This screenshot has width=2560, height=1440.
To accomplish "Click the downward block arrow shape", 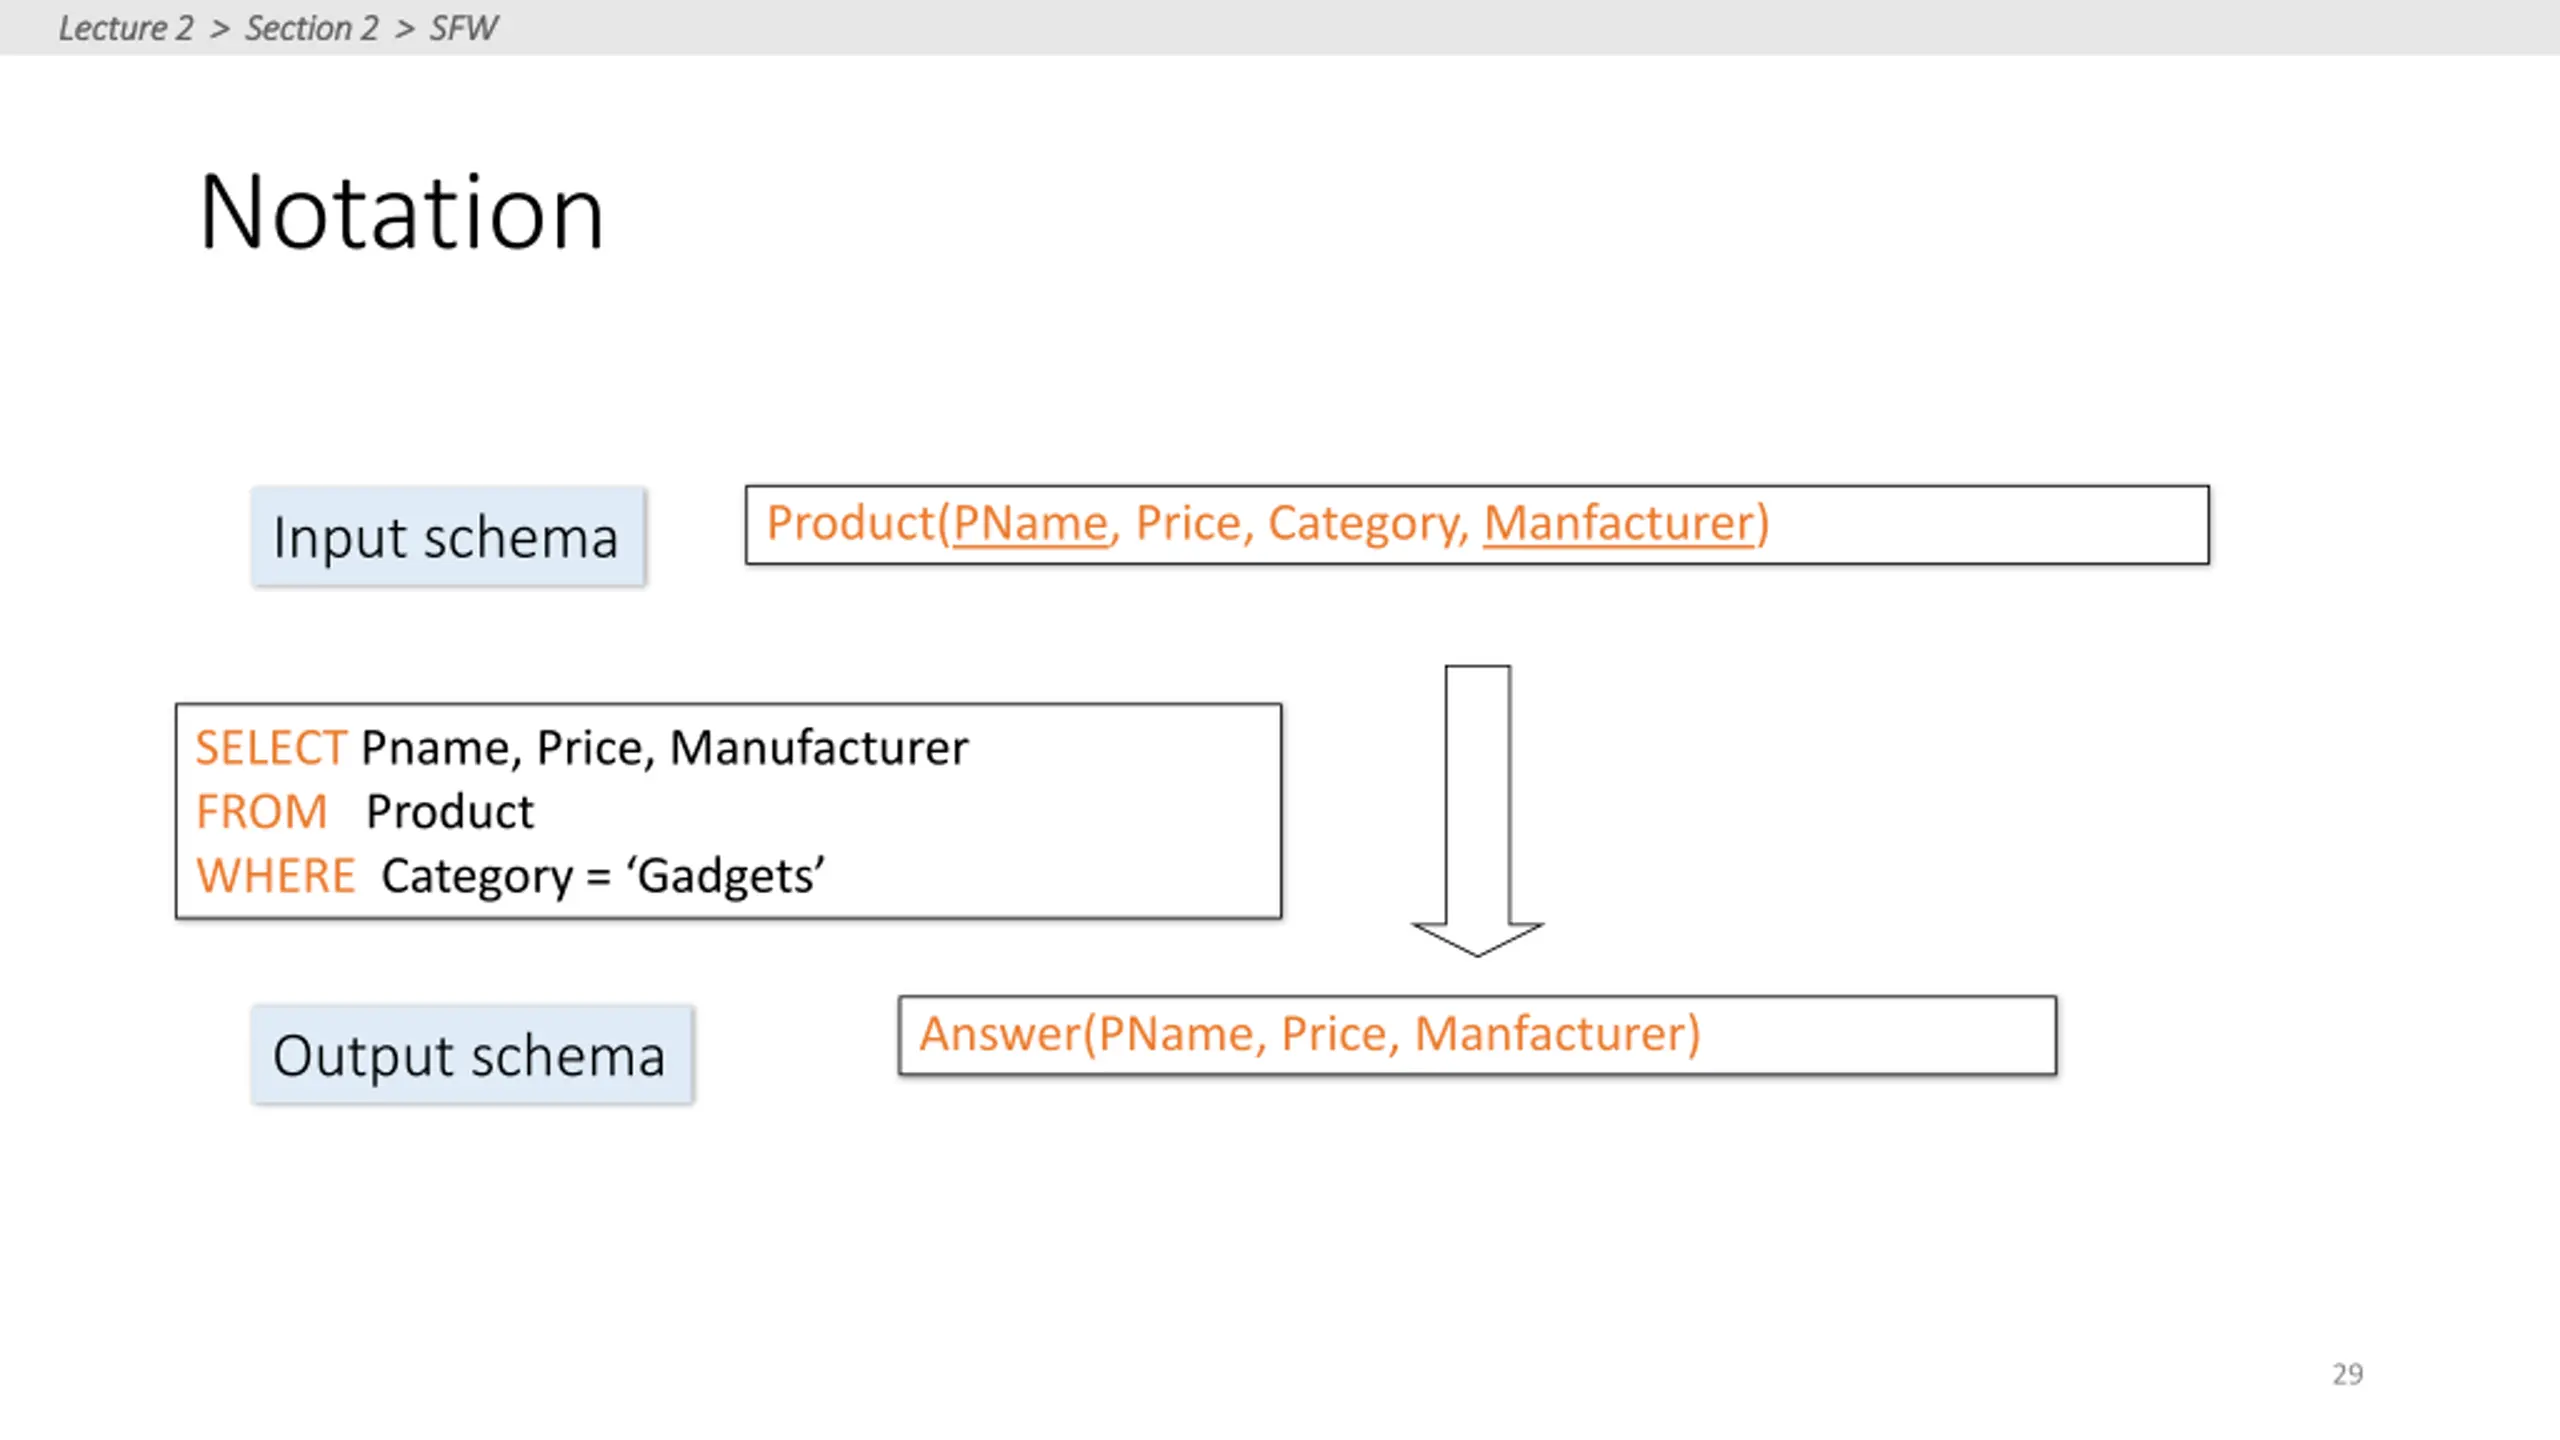I will [x=1477, y=811].
